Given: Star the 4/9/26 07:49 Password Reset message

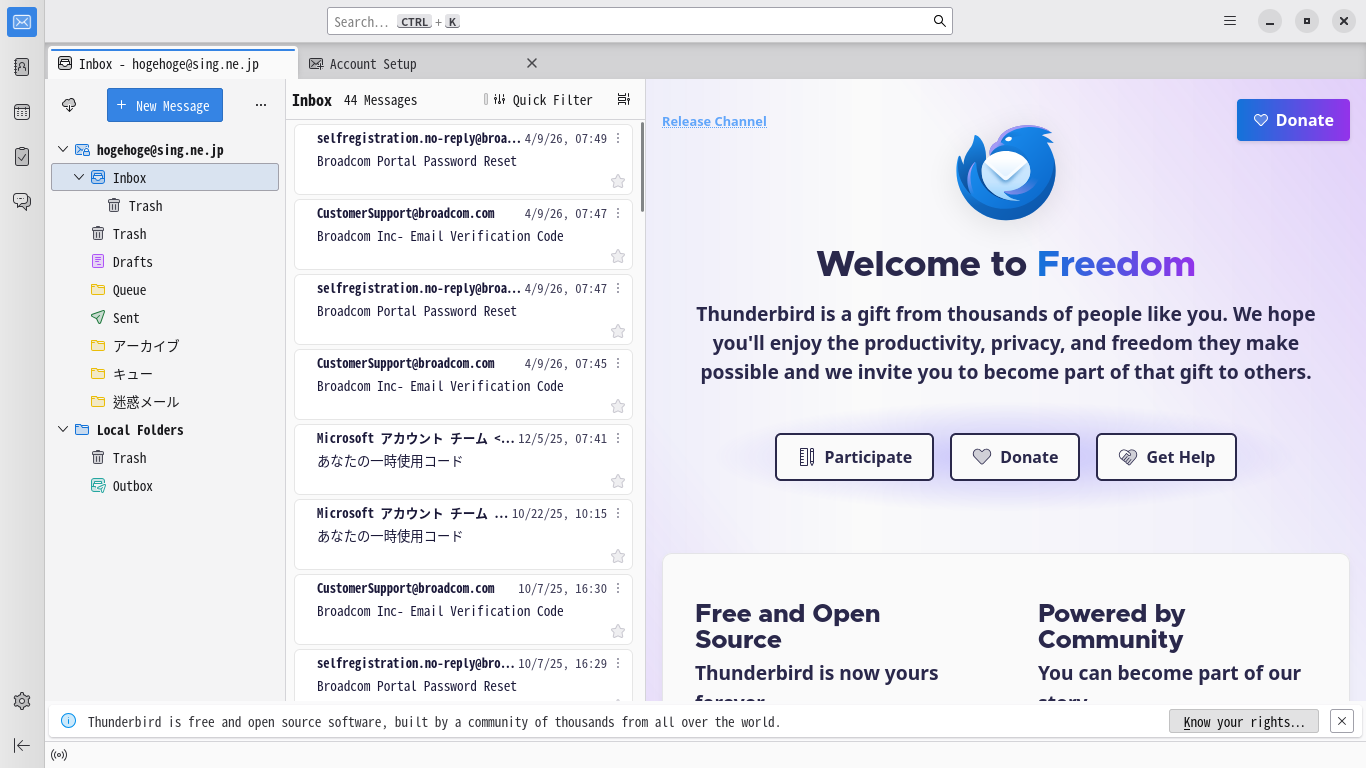Looking at the screenshot, I should tap(618, 181).
